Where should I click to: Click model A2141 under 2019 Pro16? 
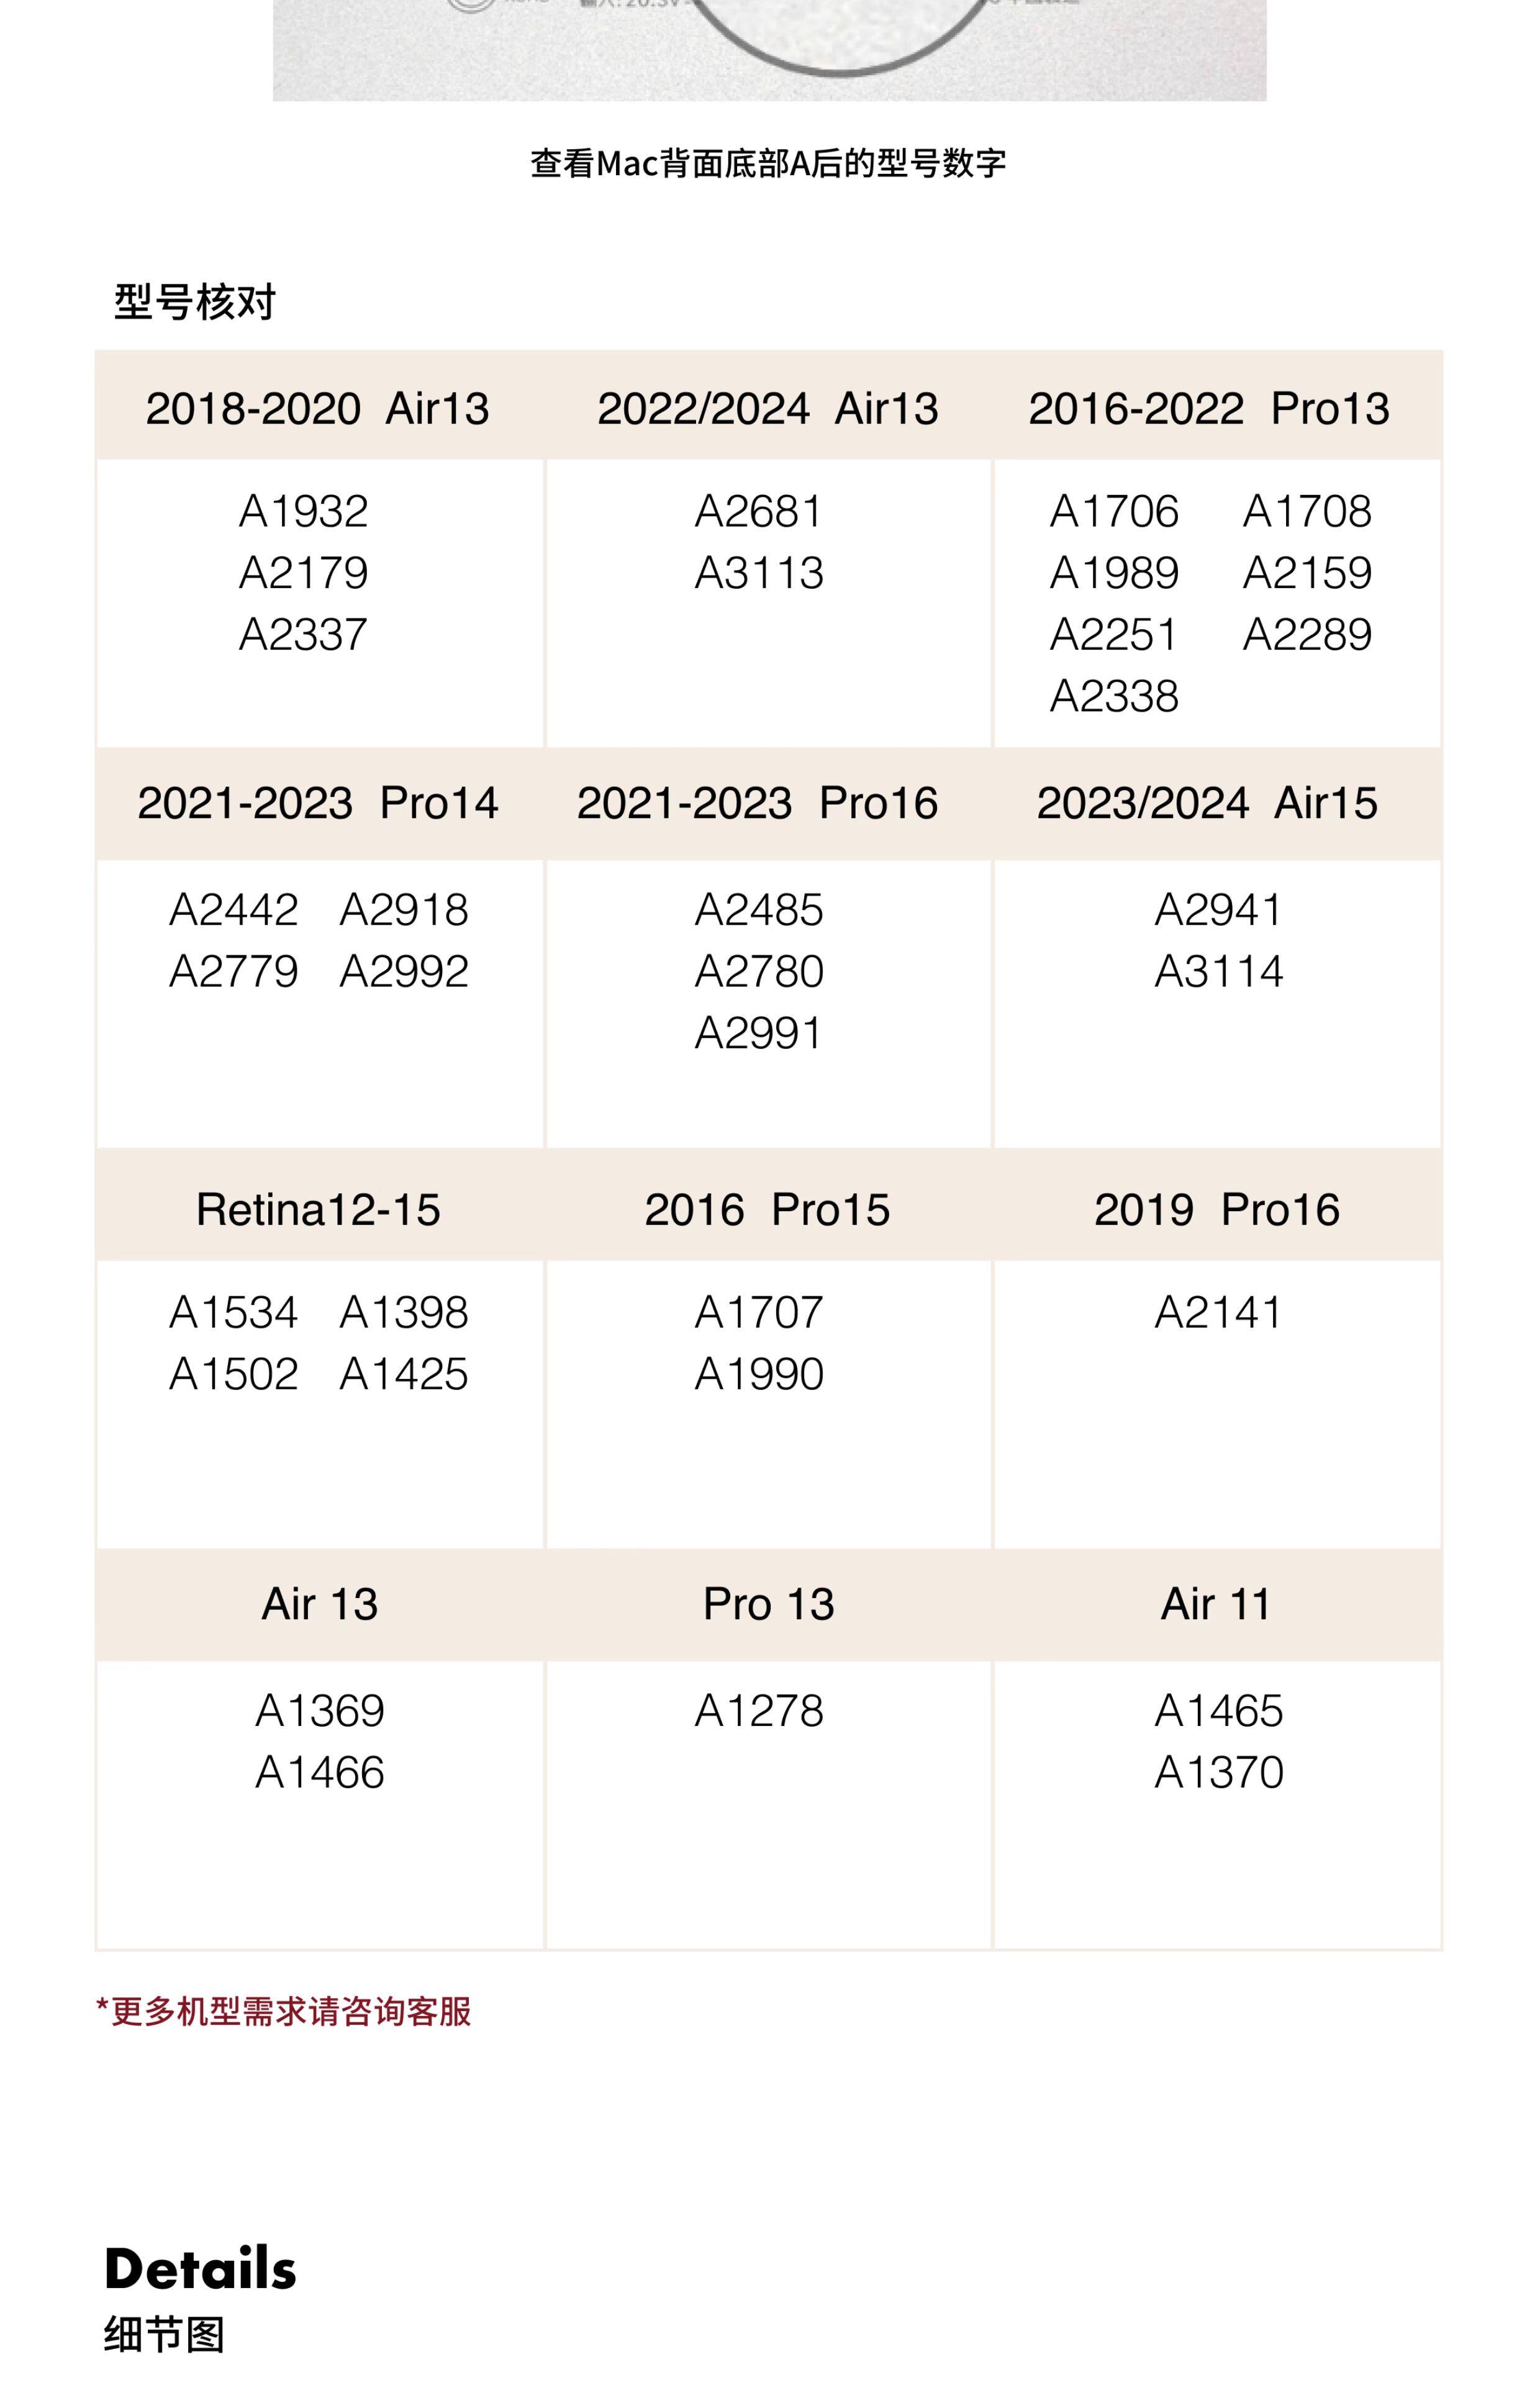coord(1218,1312)
